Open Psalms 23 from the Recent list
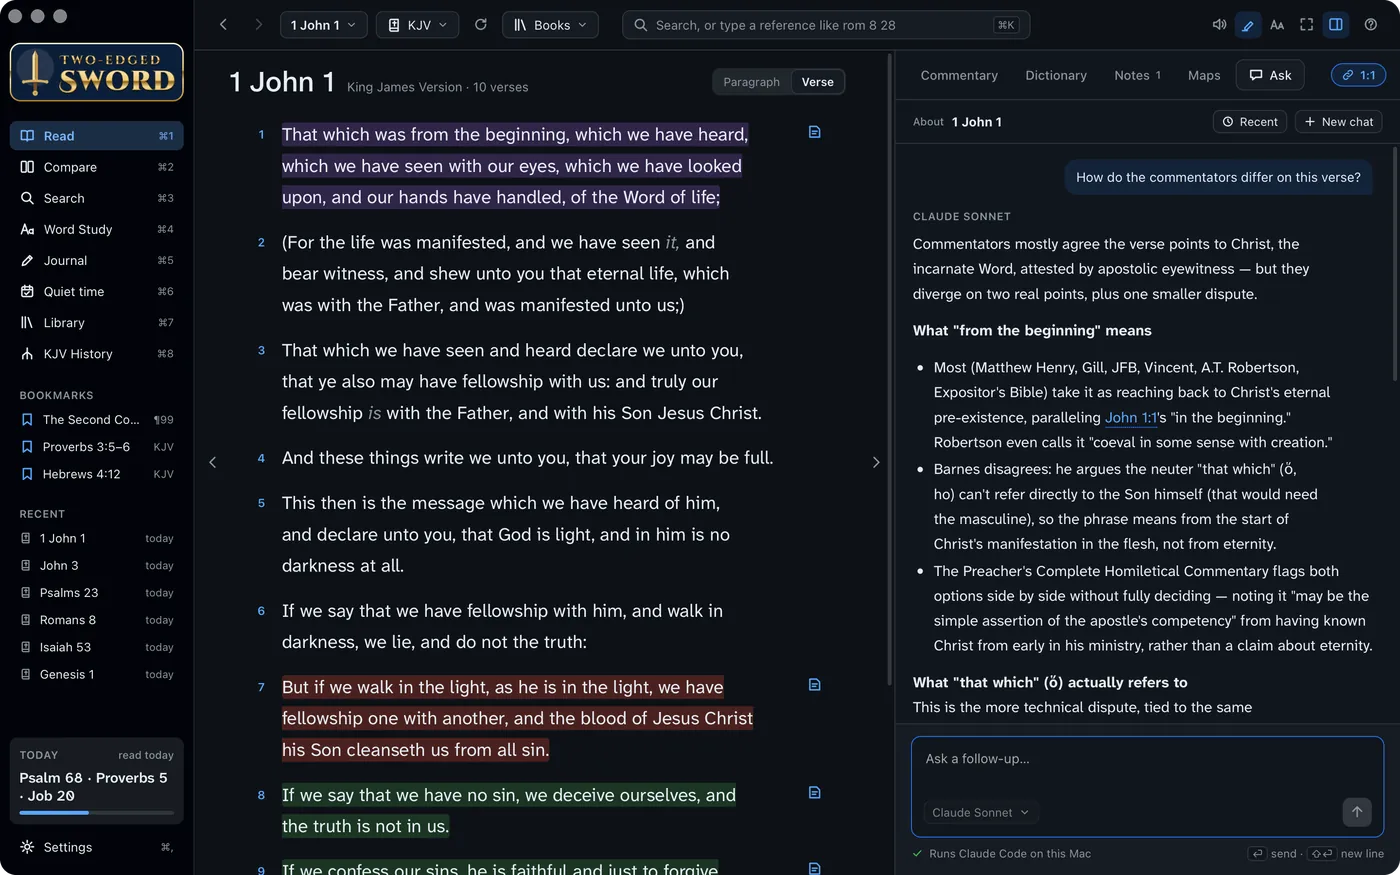 pos(97,593)
